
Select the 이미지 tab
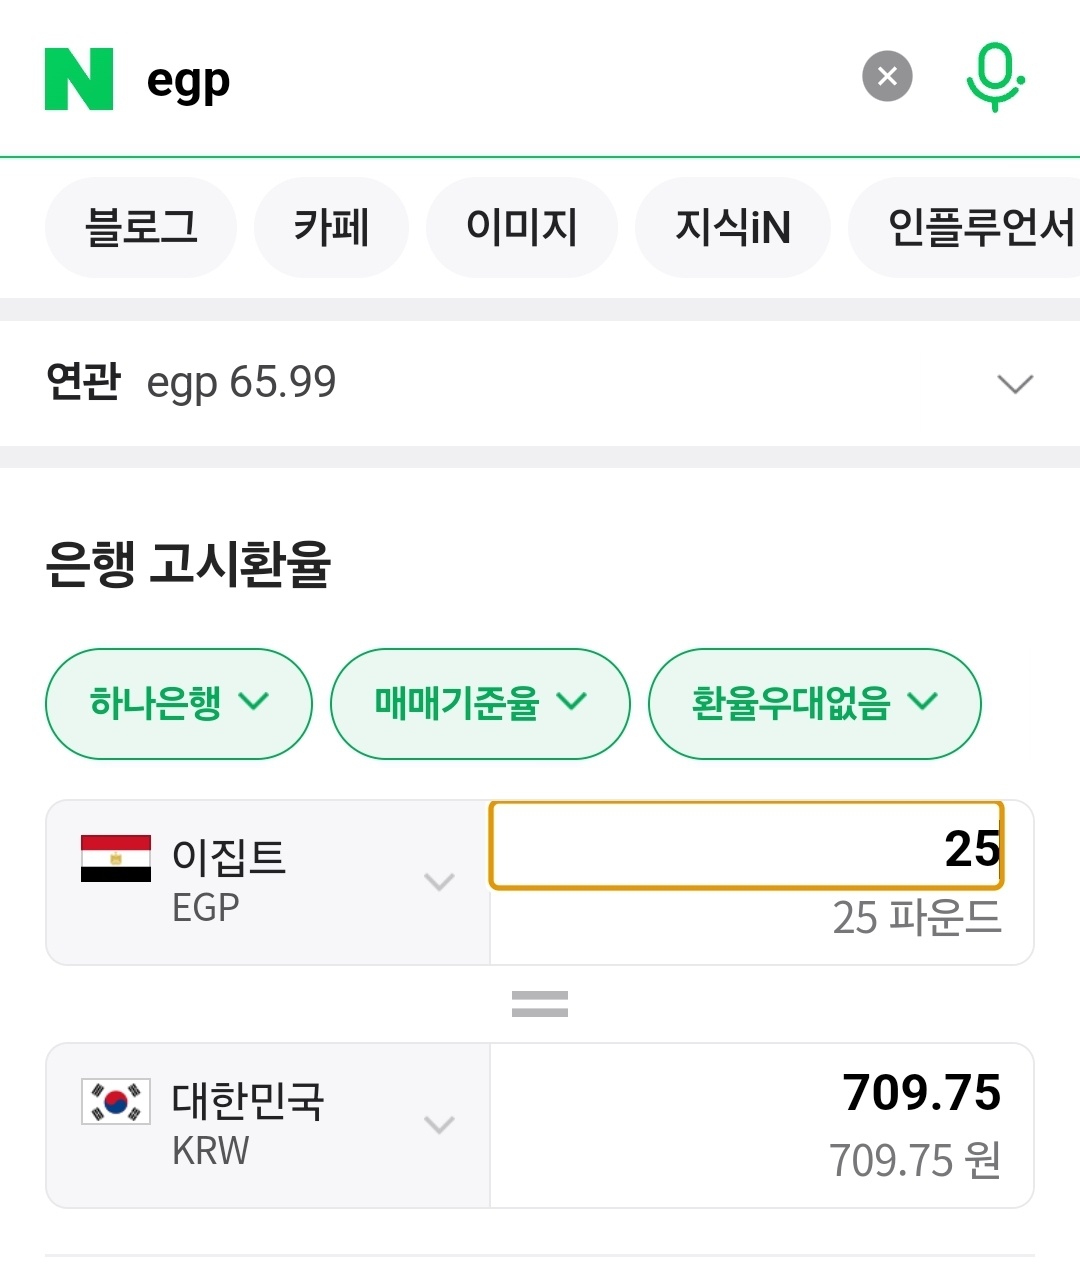pos(521,227)
